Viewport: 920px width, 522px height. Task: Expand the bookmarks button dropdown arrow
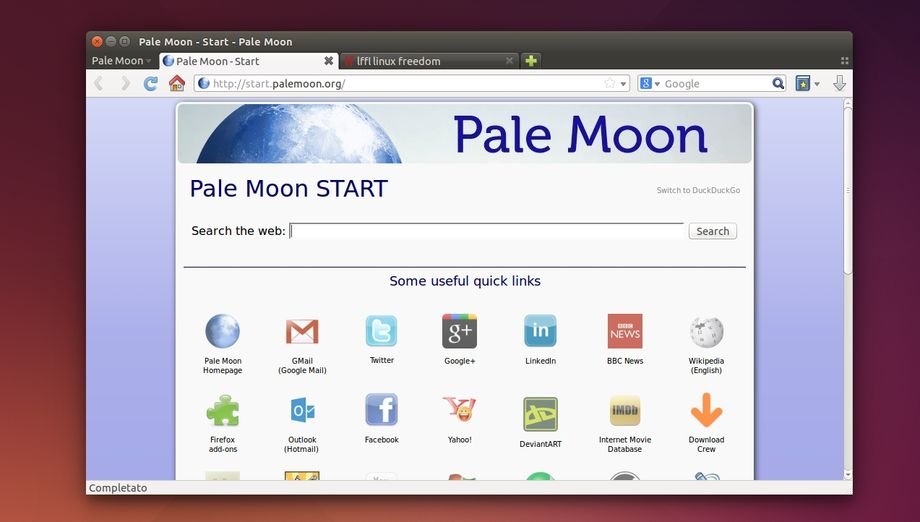(x=817, y=84)
